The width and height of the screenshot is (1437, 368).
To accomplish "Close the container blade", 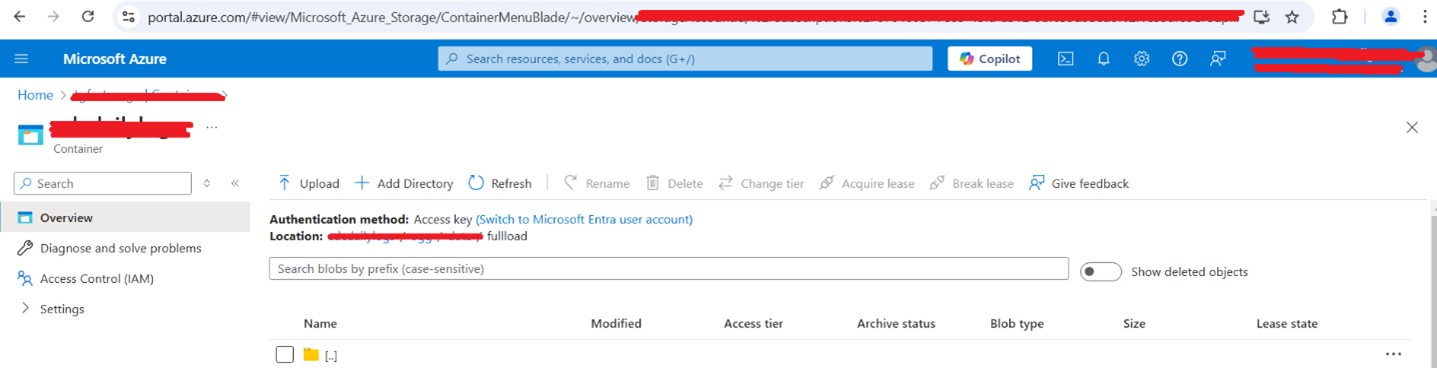I will coord(1412,128).
